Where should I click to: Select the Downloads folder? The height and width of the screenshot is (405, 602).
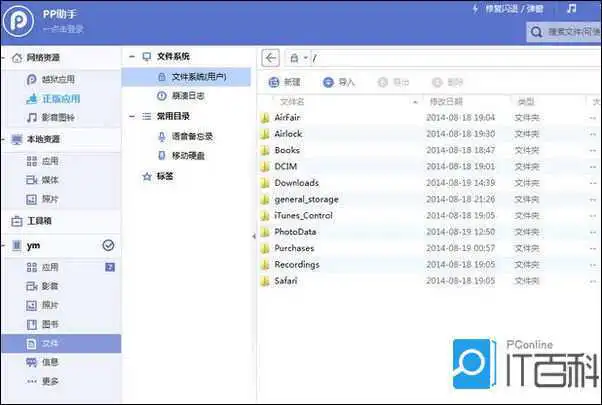click(x=296, y=183)
